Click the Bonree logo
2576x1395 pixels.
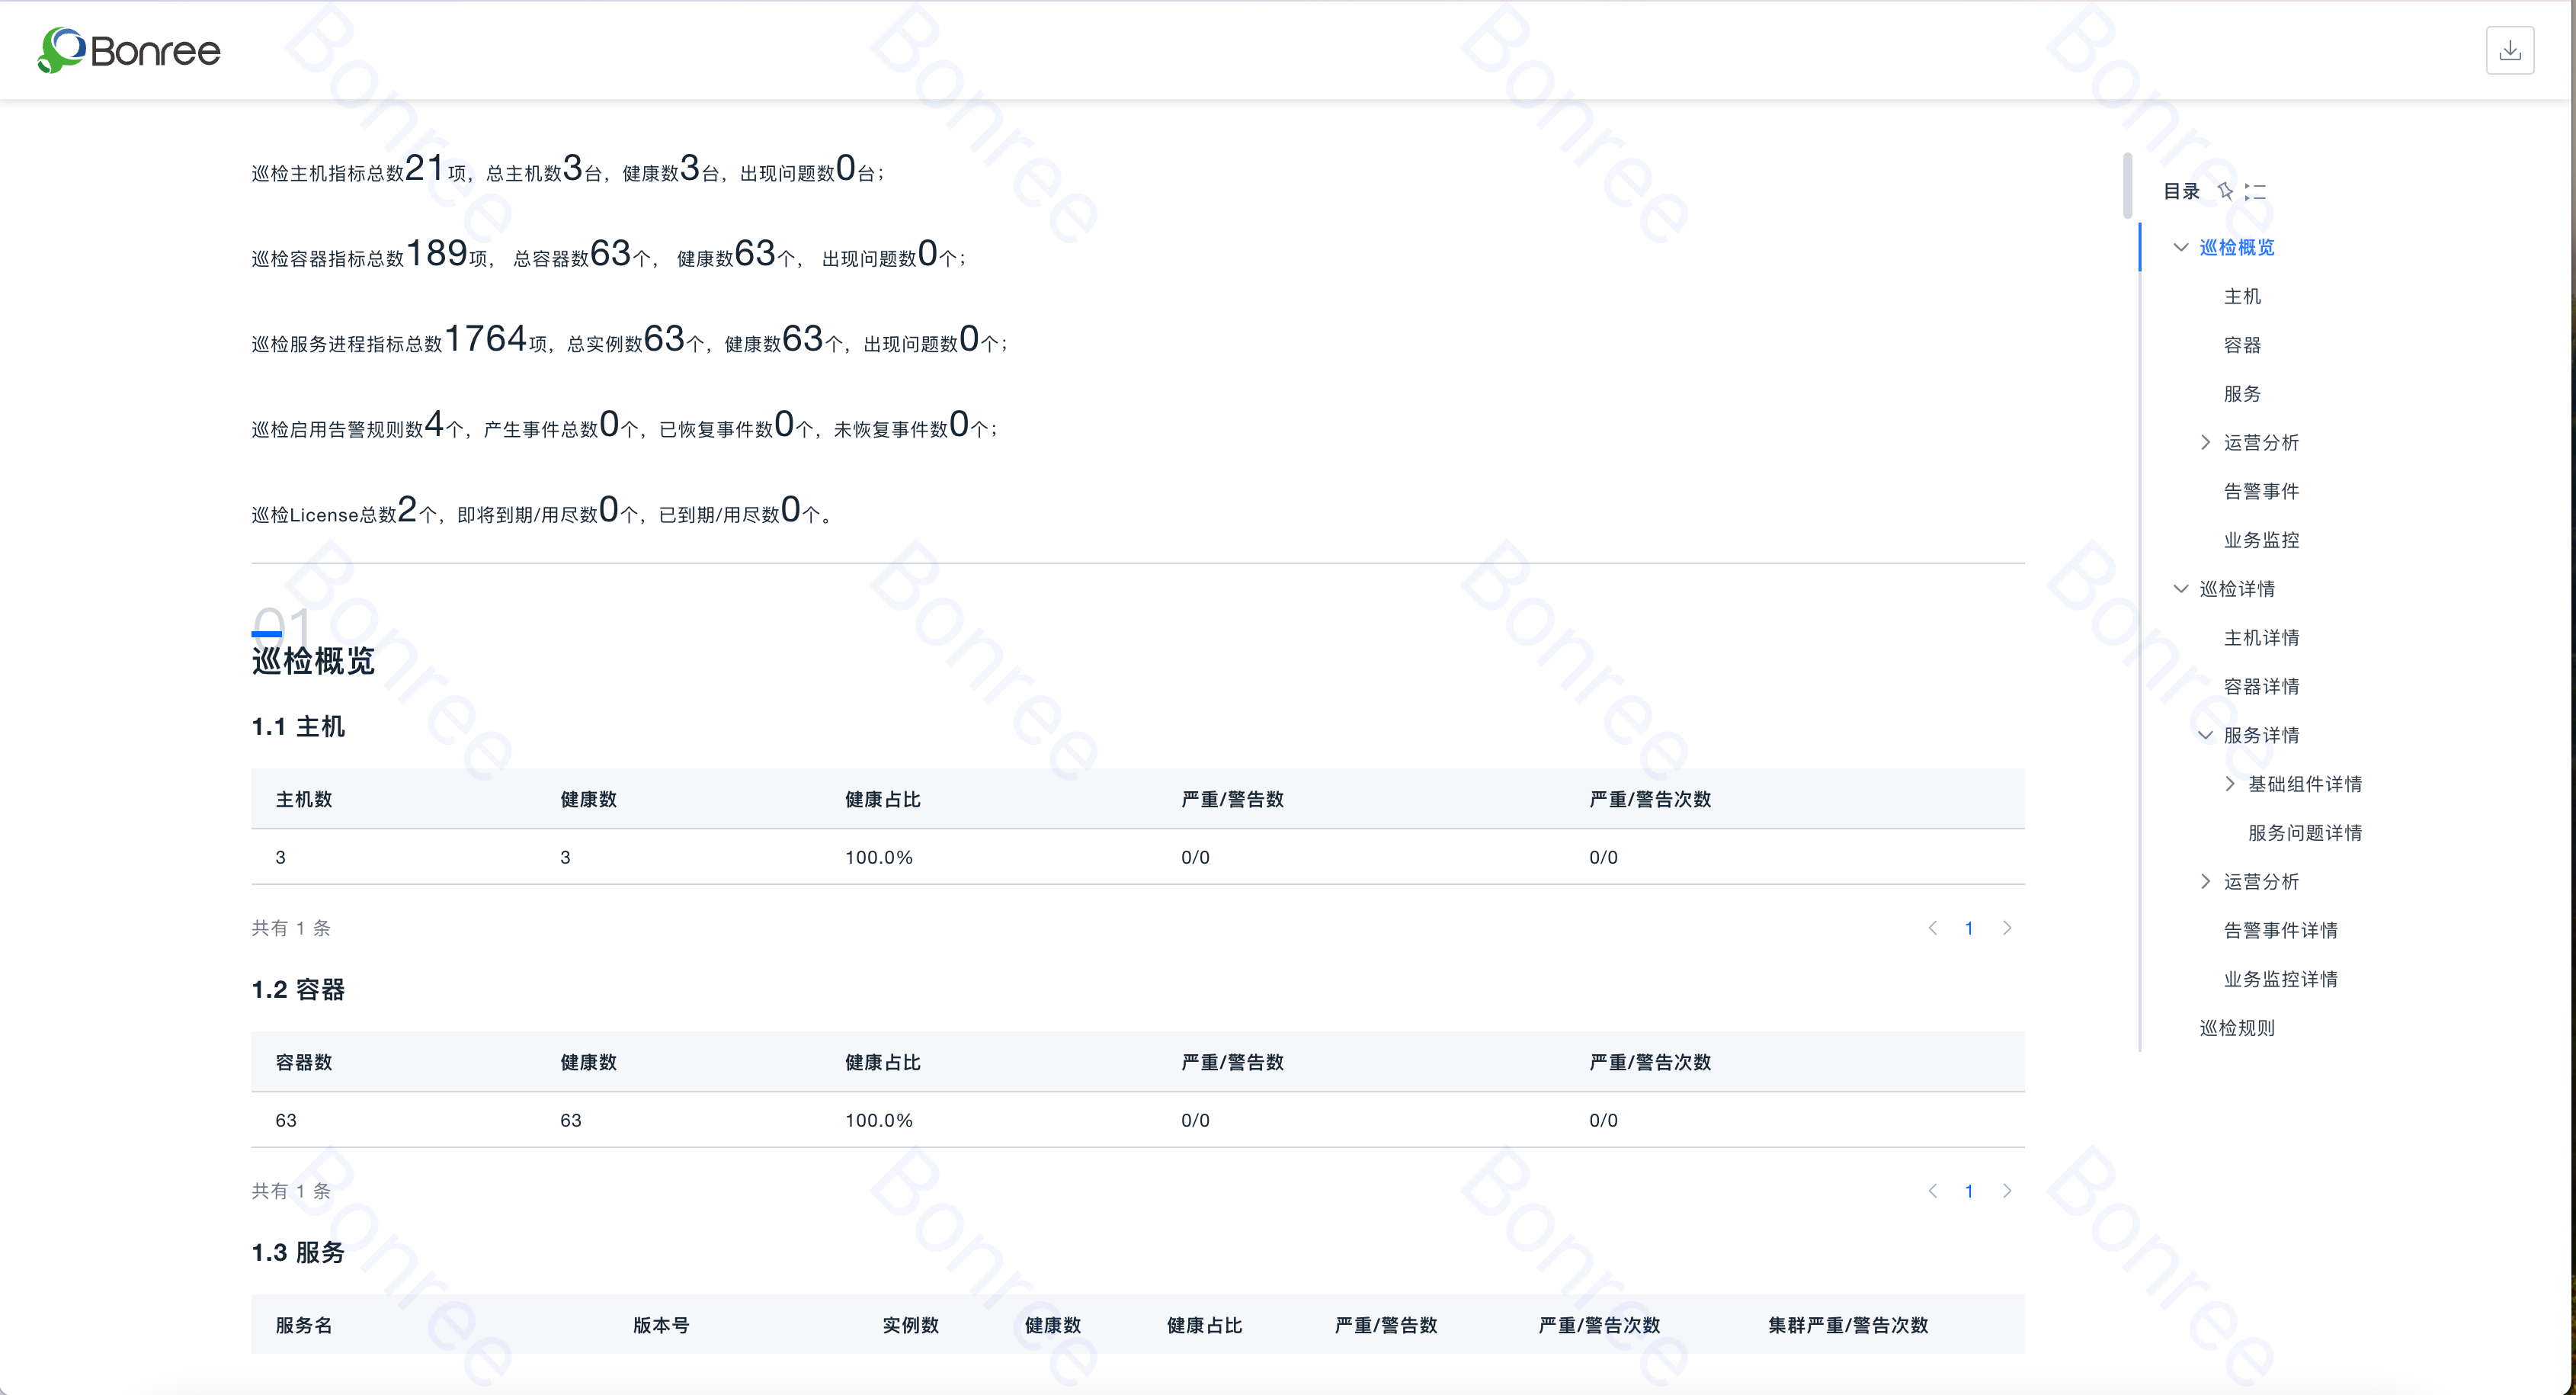coord(129,50)
